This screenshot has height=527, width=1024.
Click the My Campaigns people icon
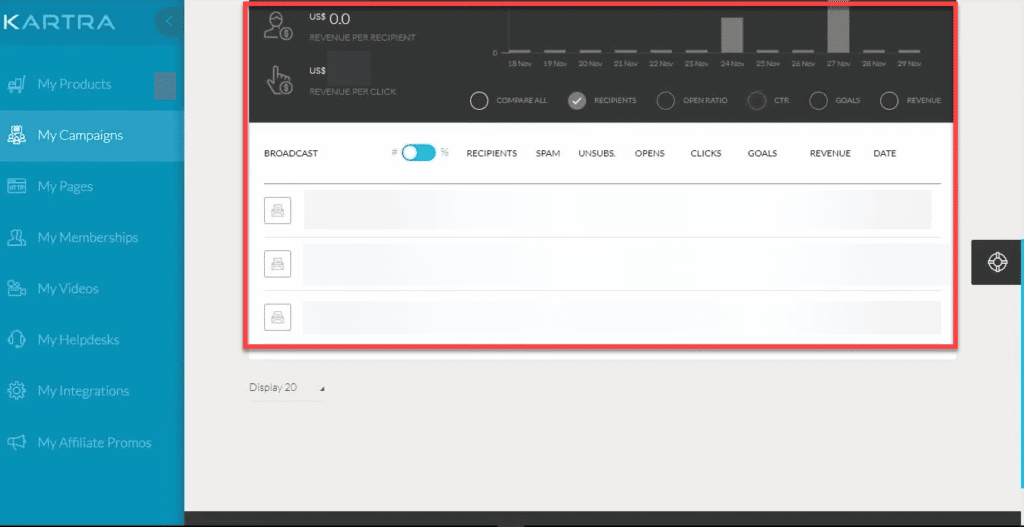click(16, 135)
